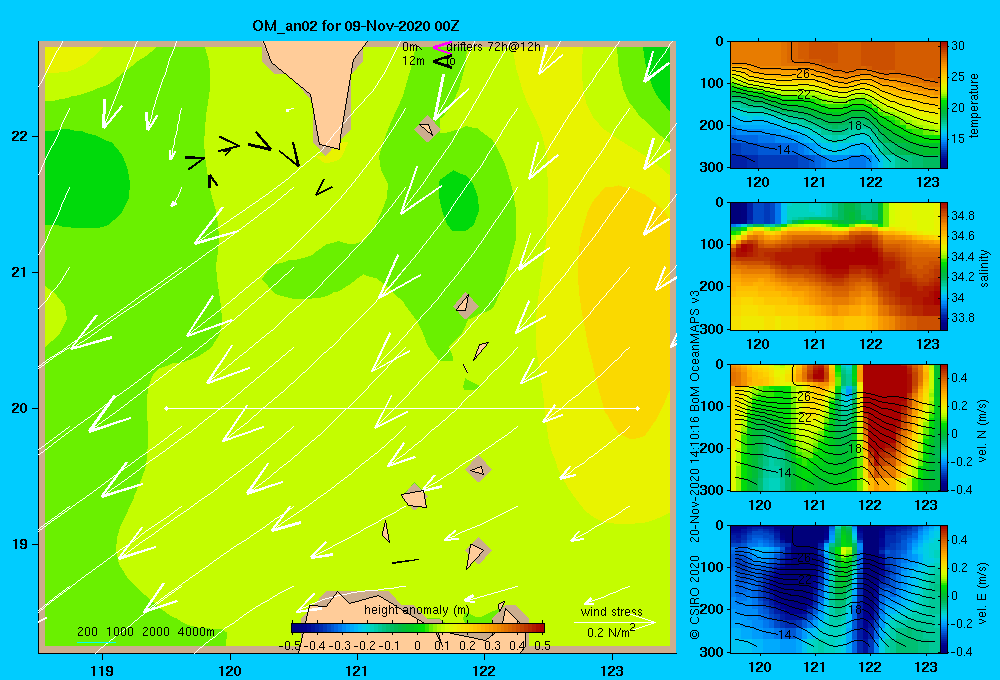Click the northward velocity section plot
Image resolution: width=1000 pixels, height=680 pixels.
point(834,427)
